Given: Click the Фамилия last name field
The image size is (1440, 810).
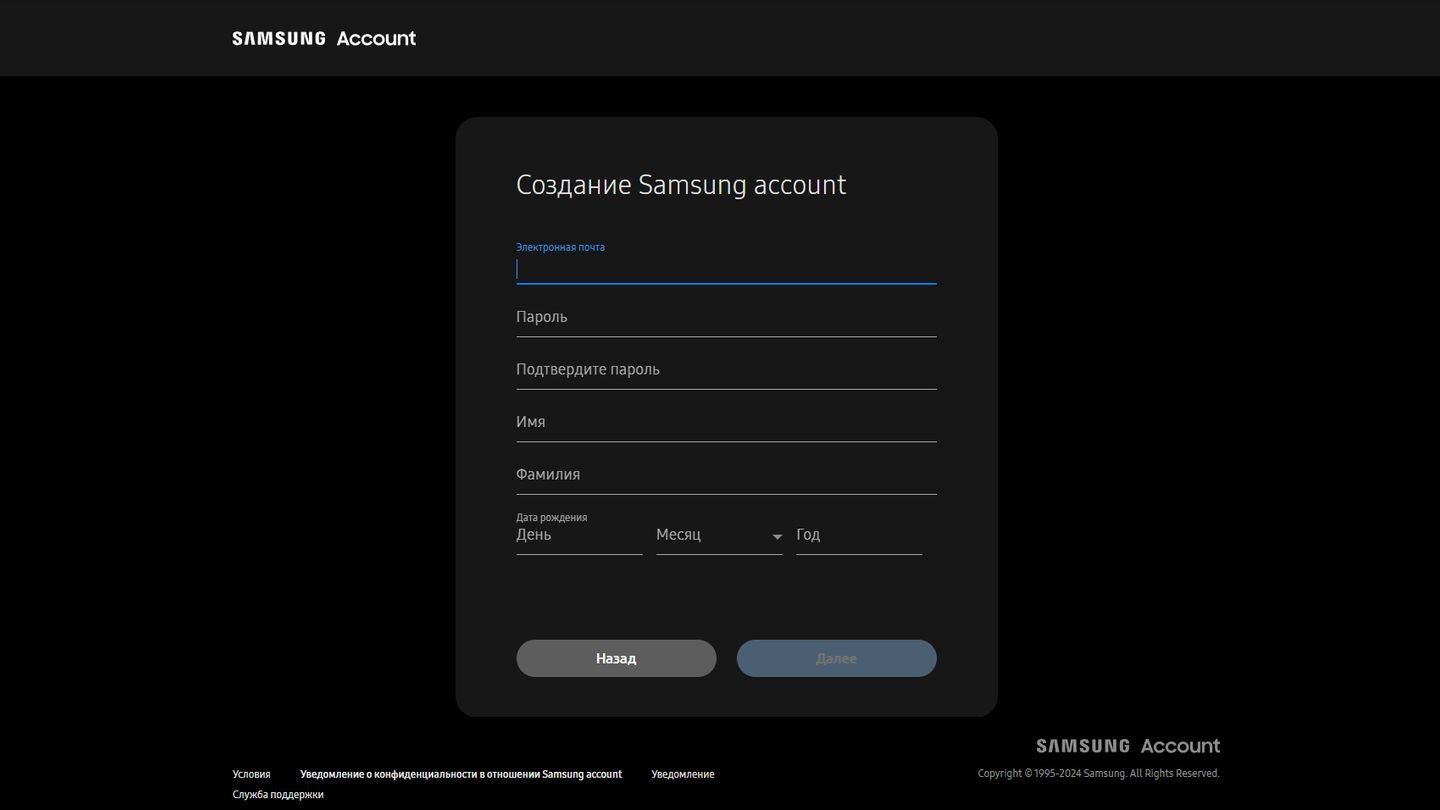Looking at the screenshot, I should click(726, 475).
